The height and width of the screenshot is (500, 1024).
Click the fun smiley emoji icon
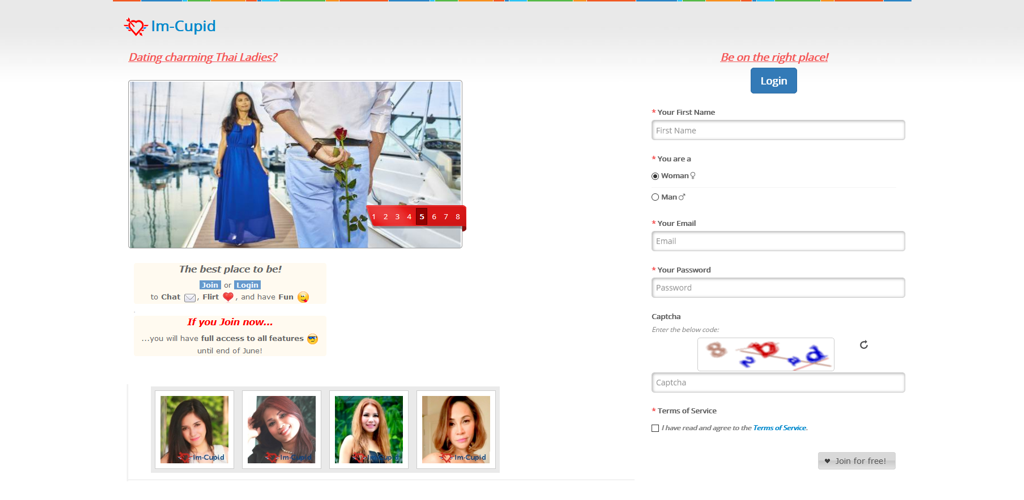click(x=303, y=297)
